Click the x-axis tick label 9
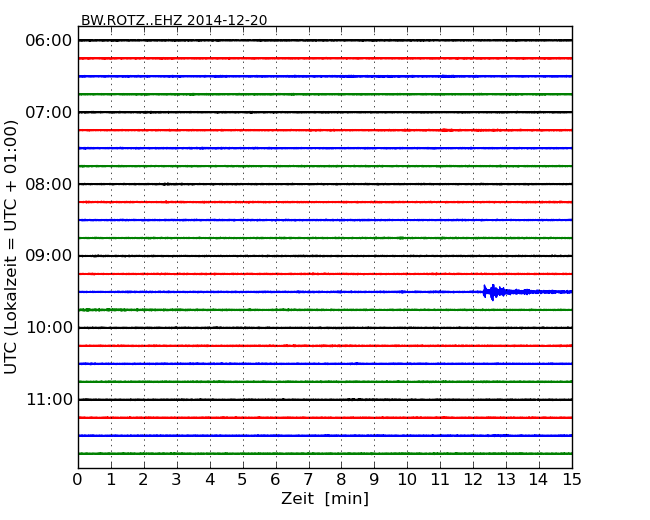This screenshot has height=520, width=650. (374, 479)
